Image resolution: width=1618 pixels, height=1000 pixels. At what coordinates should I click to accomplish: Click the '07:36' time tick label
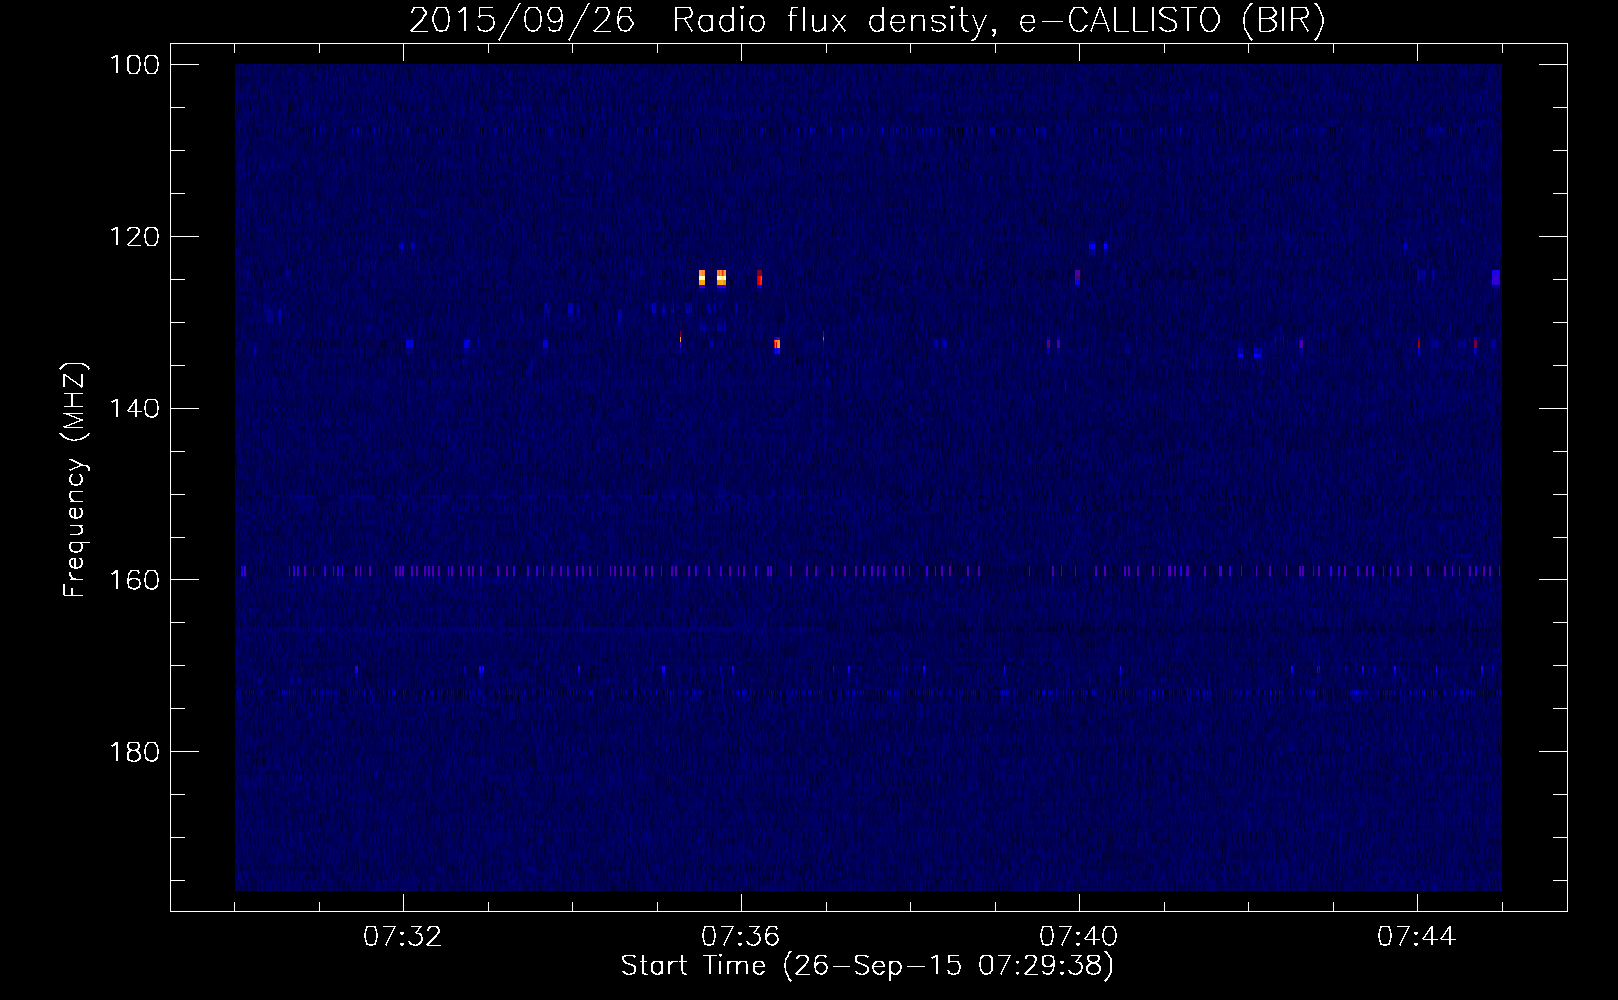point(741,937)
